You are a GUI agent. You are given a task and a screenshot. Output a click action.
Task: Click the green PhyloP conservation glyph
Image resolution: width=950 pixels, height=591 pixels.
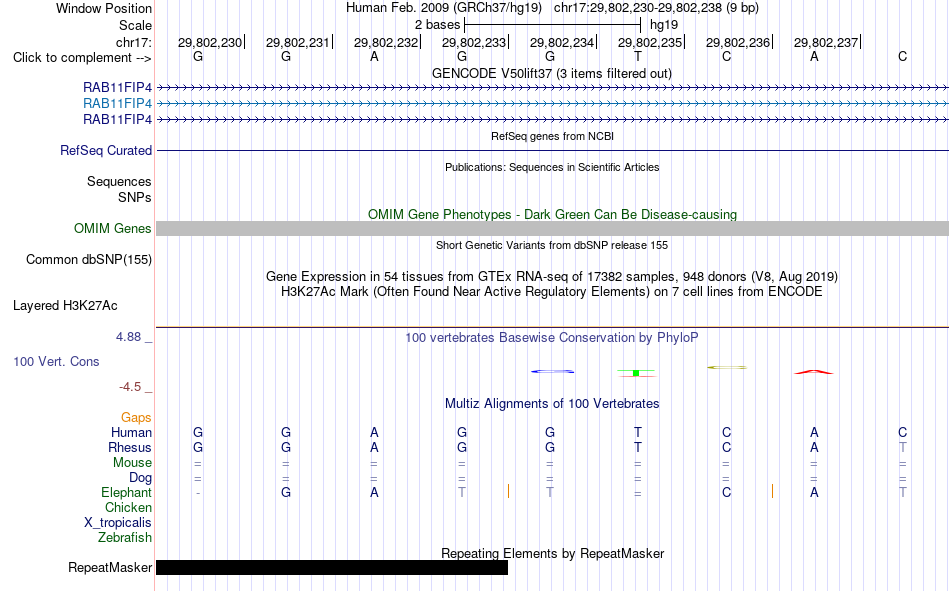pyautogui.click(x=636, y=373)
